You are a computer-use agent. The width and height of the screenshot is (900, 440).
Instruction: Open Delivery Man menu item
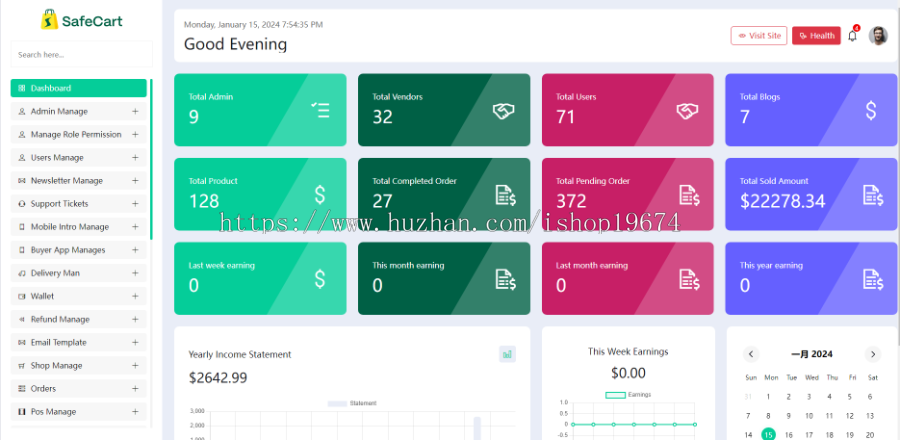click(x=79, y=273)
